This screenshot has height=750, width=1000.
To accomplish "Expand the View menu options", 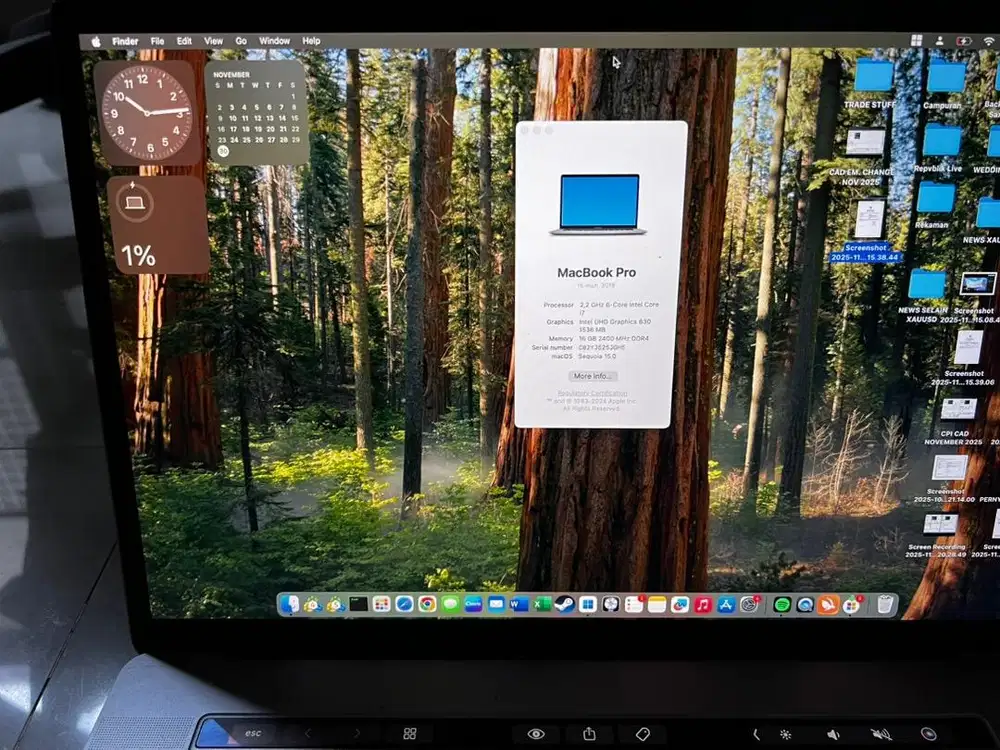I will [213, 41].
